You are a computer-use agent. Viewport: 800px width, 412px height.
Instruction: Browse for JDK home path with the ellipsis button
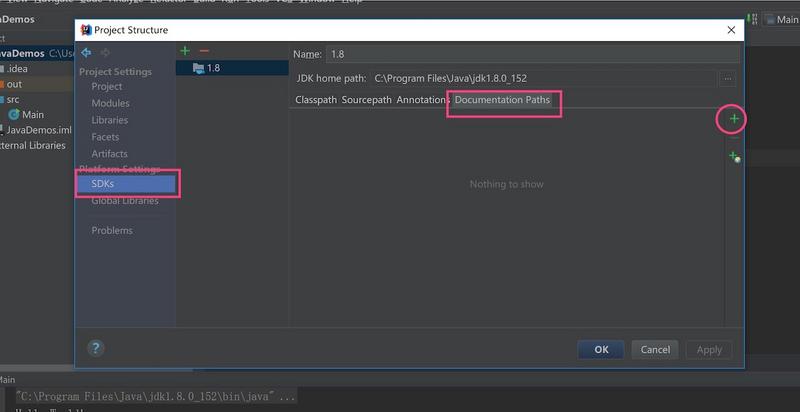pos(728,79)
